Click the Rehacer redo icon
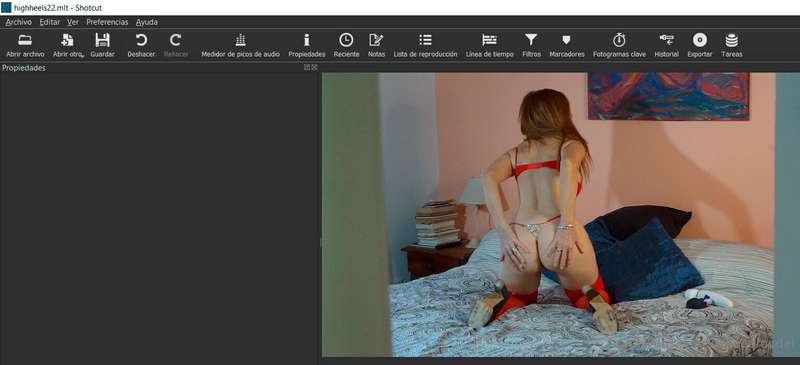 tap(176, 45)
